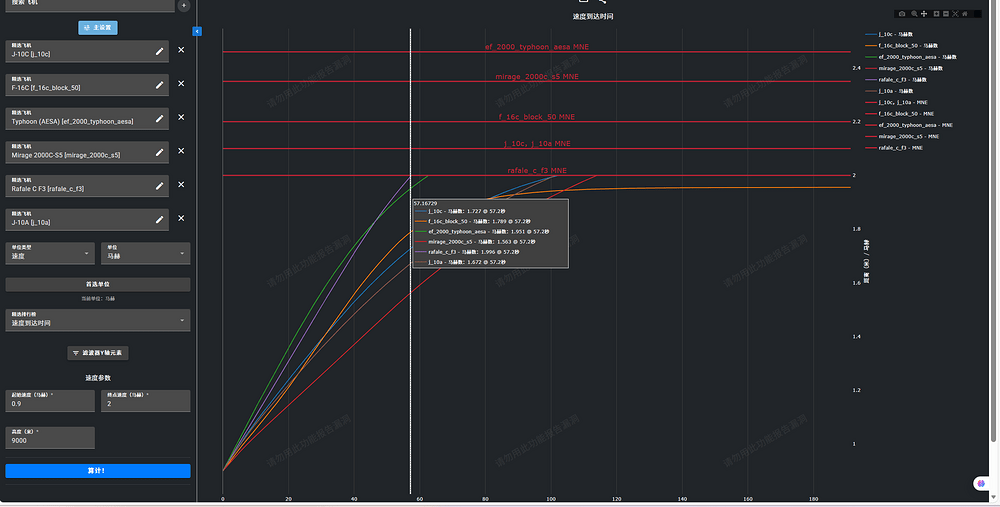Remove F-16C [f_16c_block_50] from the list
This screenshot has height=507, width=1000.
[181, 84]
